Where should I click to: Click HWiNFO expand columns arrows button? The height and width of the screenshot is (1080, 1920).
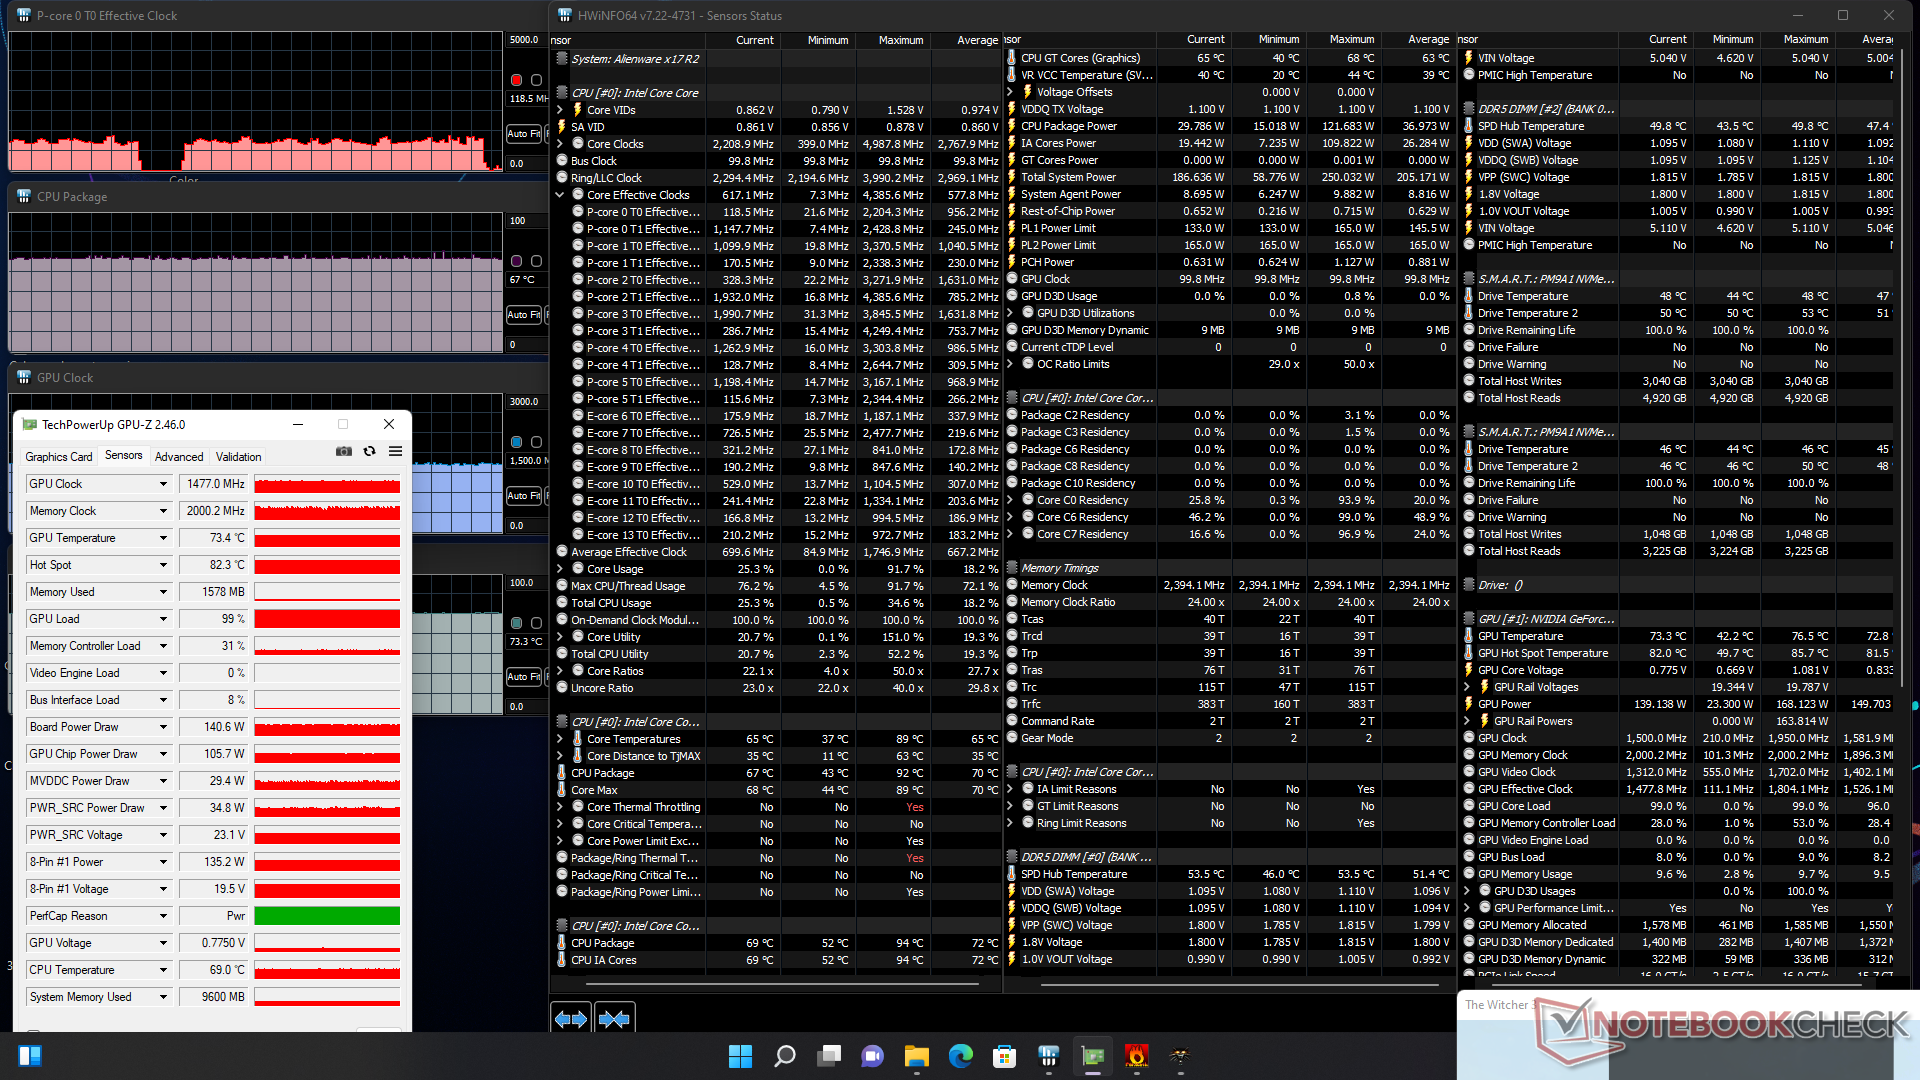571,1018
